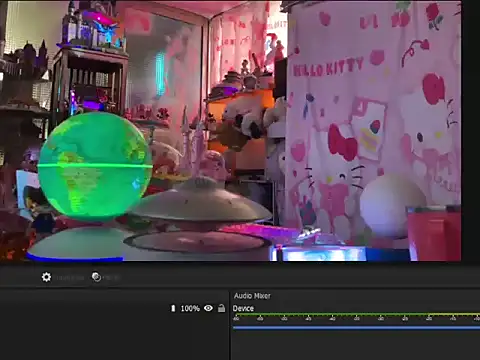This screenshot has height=360, width=480.
Task: Click the Device audio level meter
Action: click(356, 314)
